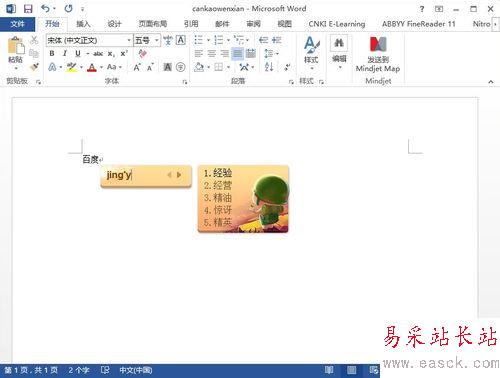Click the Redo/Repeat icon
500x378 pixels.
(68, 9)
